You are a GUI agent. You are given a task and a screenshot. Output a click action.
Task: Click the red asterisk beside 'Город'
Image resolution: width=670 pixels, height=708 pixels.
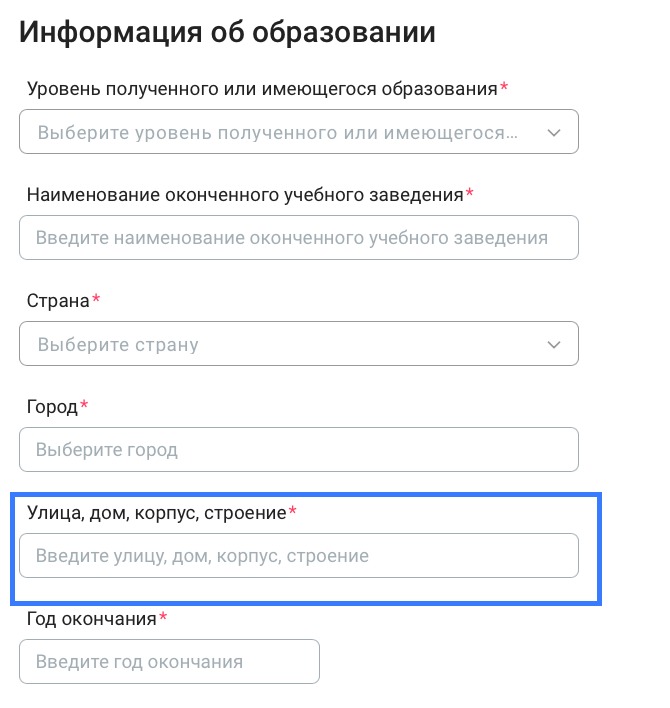[x=84, y=405]
